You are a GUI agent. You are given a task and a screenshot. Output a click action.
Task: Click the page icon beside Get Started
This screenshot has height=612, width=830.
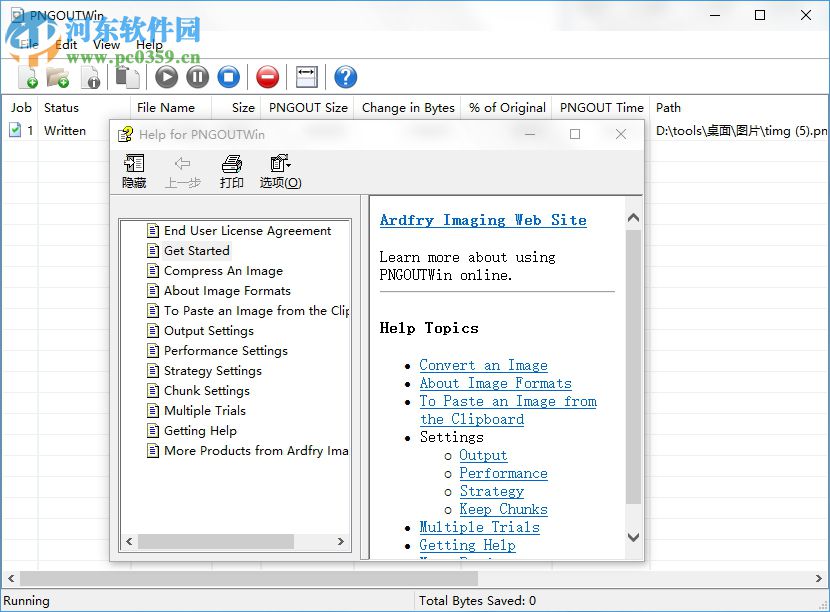(x=153, y=251)
